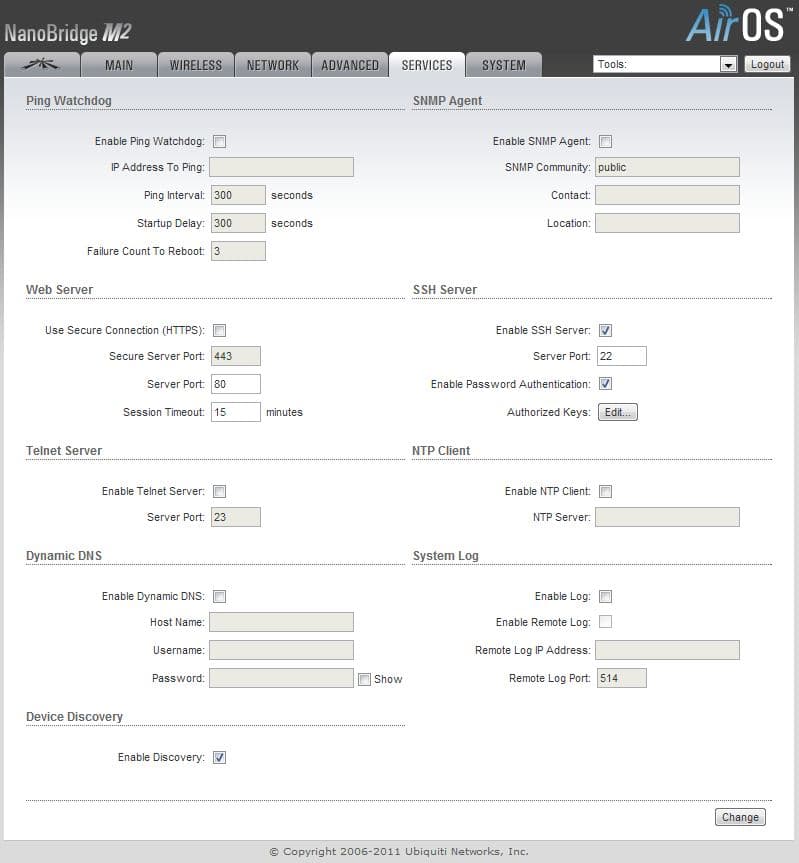
Task: Click the AirOS logo
Action: [737, 24]
